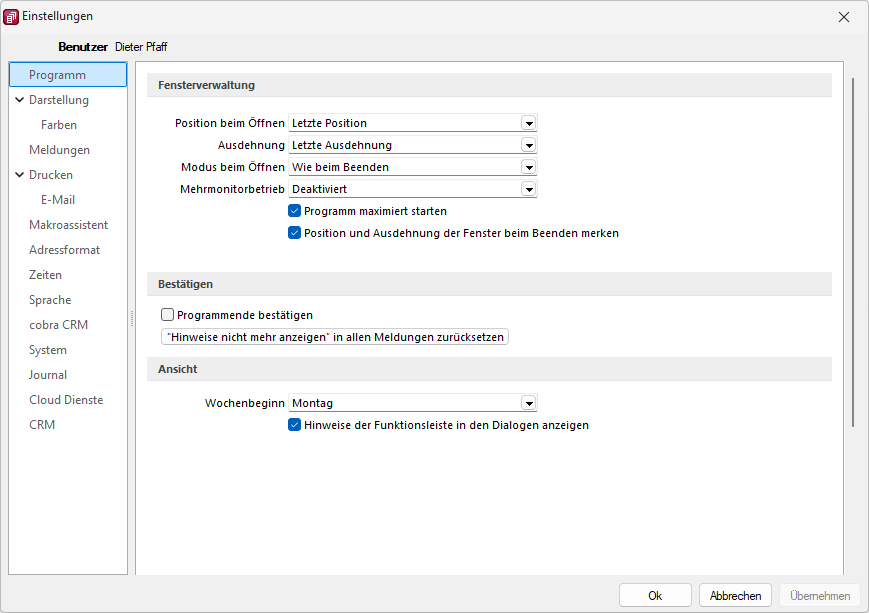Image resolution: width=869 pixels, height=613 pixels.
Task: Open the Makroassistent settings page
Action: coord(68,225)
